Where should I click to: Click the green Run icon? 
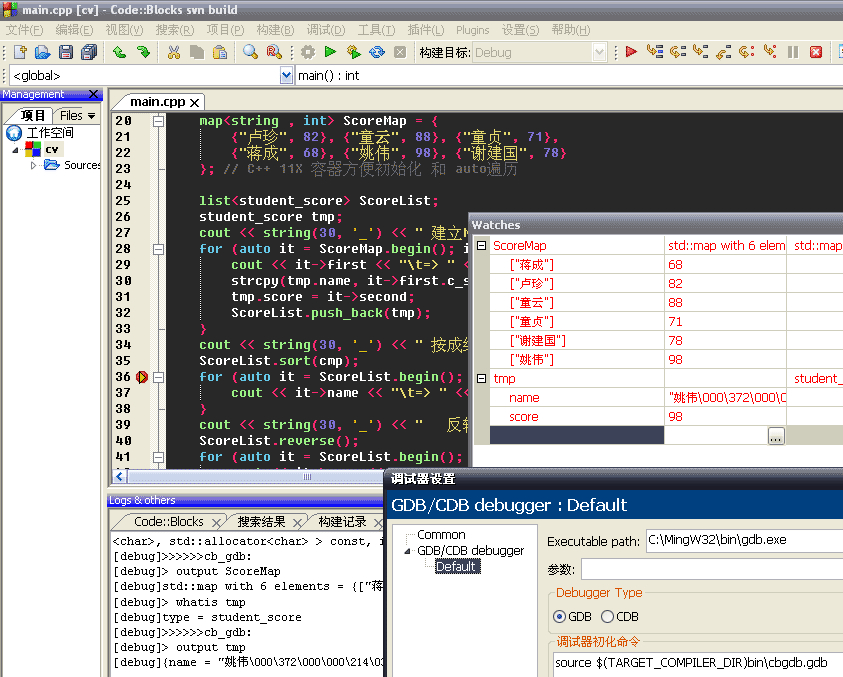click(330, 52)
